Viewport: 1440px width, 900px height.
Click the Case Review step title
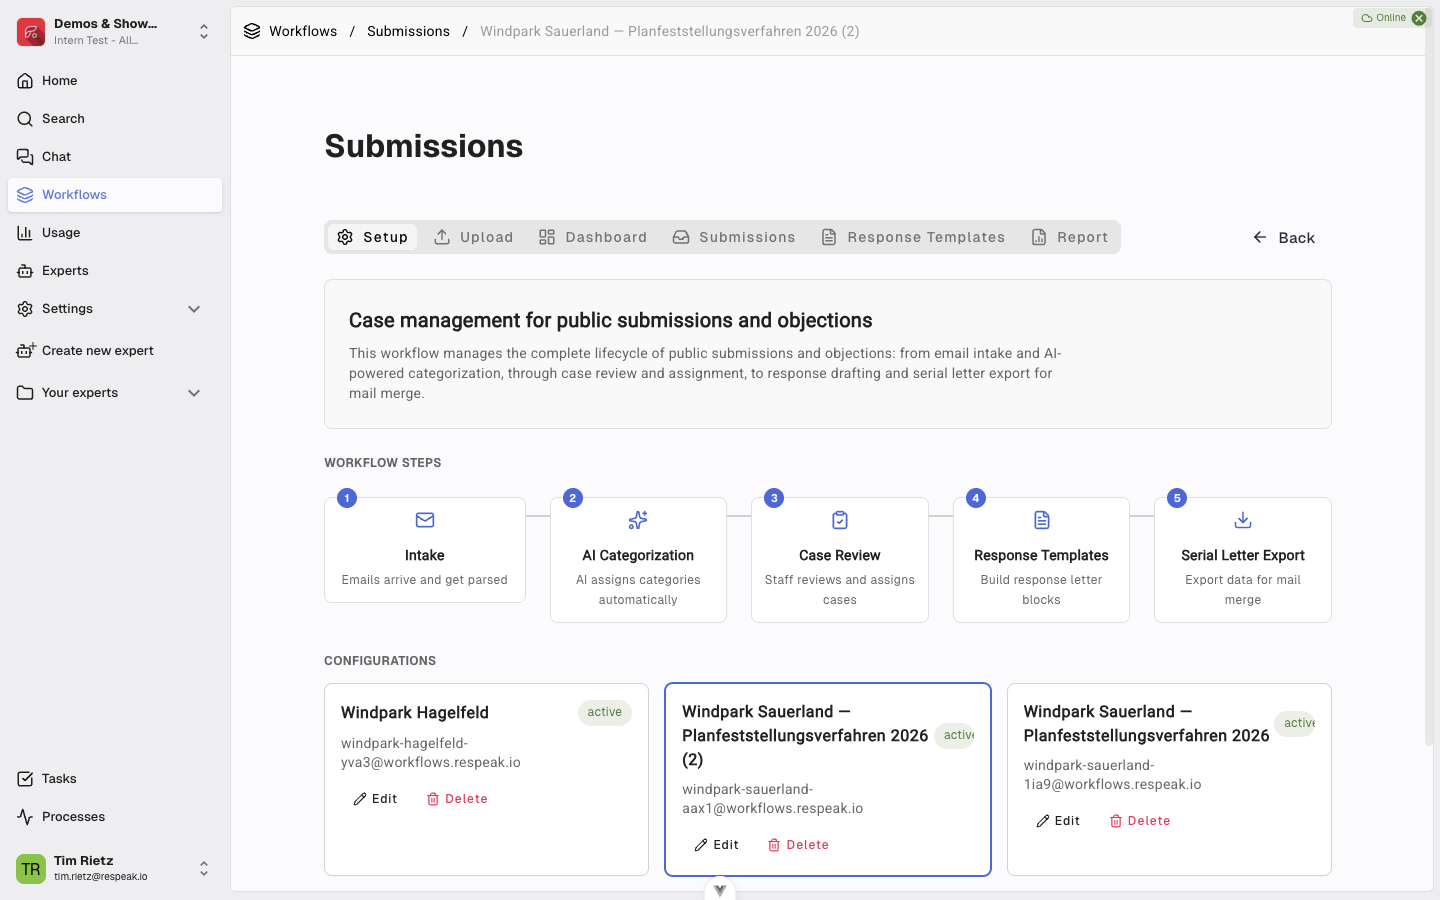coord(840,556)
